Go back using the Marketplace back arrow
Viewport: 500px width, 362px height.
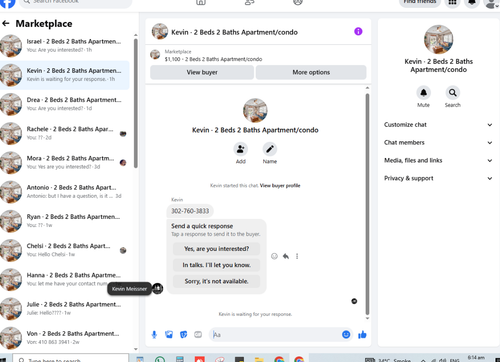(6, 23)
